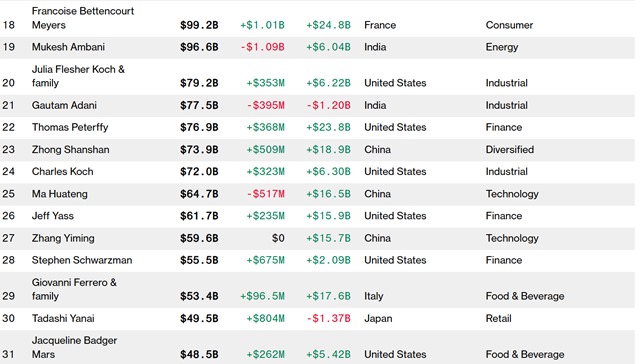
Task: Open Charles Koch's profile
Action: click(x=62, y=171)
